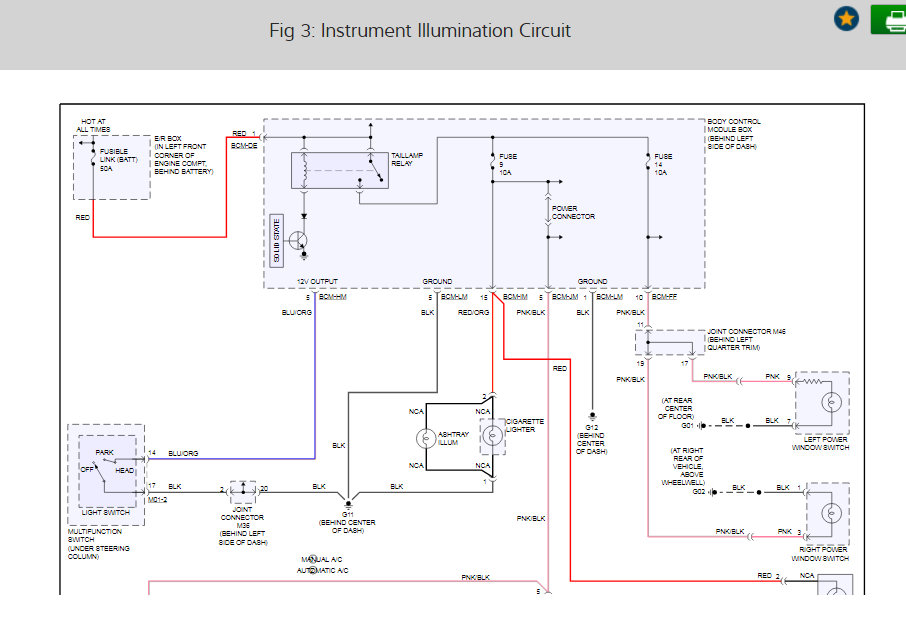Click the FUSE 14 10A label

pyautogui.click(x=663, y=164)
